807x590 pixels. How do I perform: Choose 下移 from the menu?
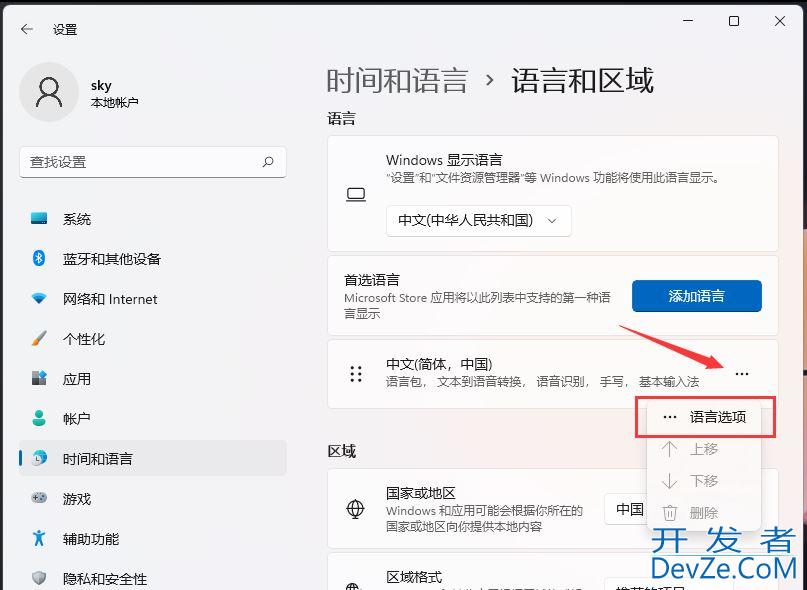pyautogui.click(x=705, y=481)
